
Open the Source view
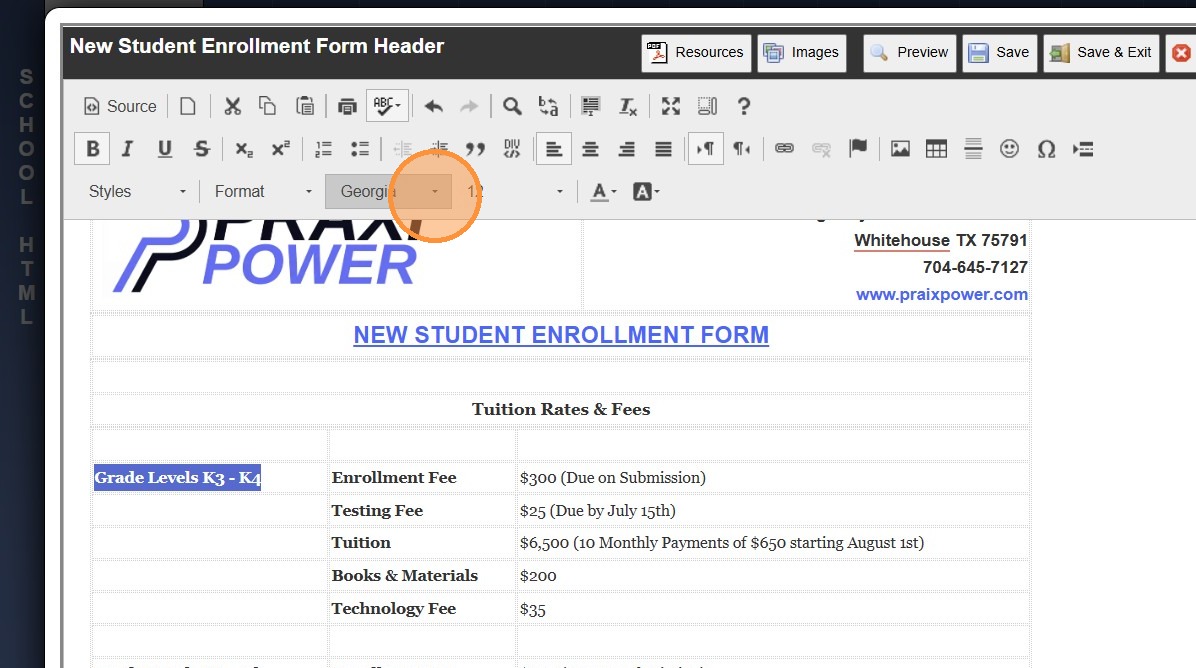pos(120,106)
